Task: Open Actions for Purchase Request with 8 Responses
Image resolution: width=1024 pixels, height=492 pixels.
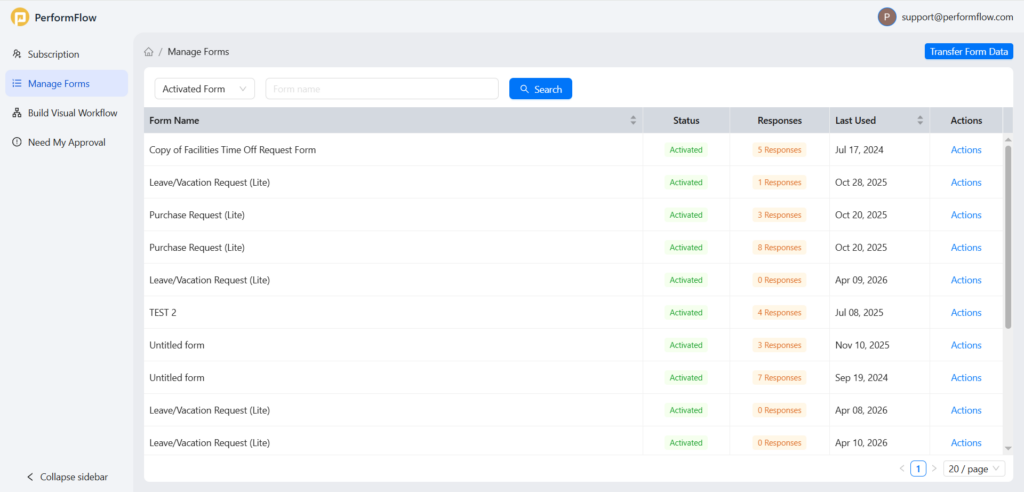Action: click(x=966, y=248)
